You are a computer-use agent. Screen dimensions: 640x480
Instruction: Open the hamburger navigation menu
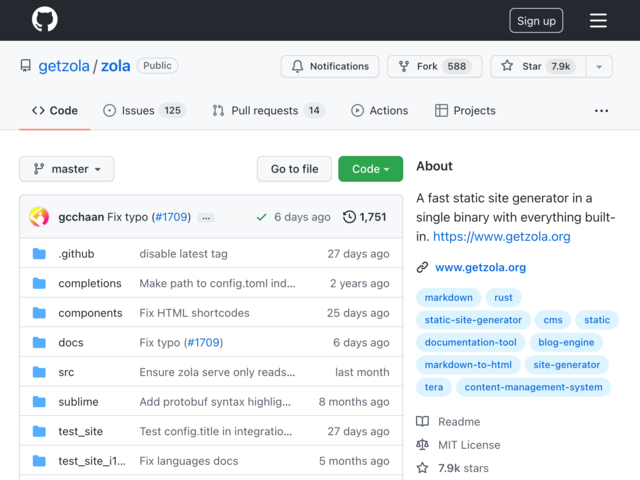(598, 20)
